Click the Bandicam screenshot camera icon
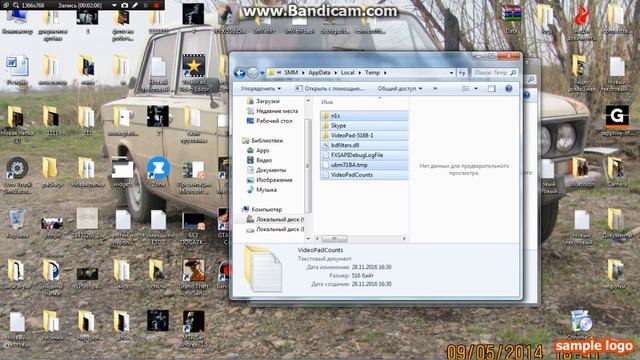Image resolution: width=640 pixels, height=360 pixels. (125, 5)
